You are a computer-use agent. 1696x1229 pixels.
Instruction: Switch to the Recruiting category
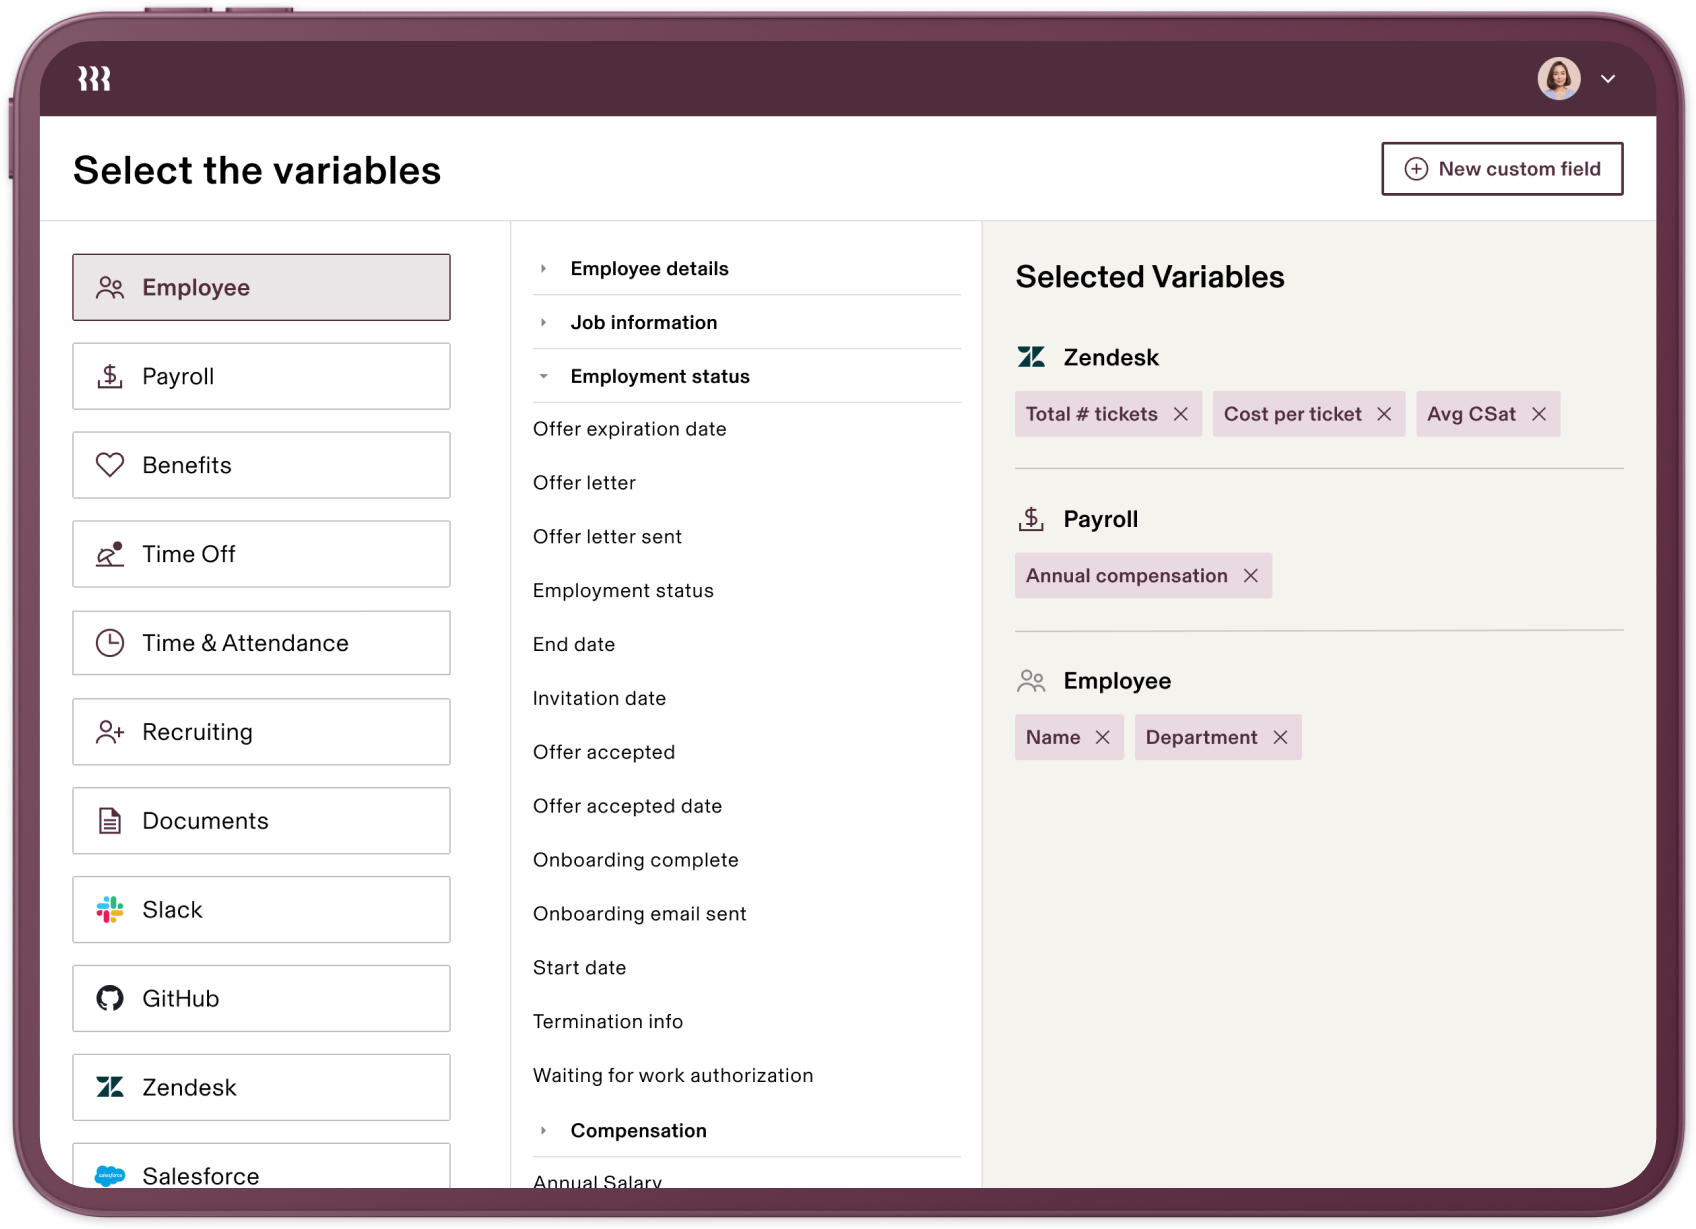260,731
